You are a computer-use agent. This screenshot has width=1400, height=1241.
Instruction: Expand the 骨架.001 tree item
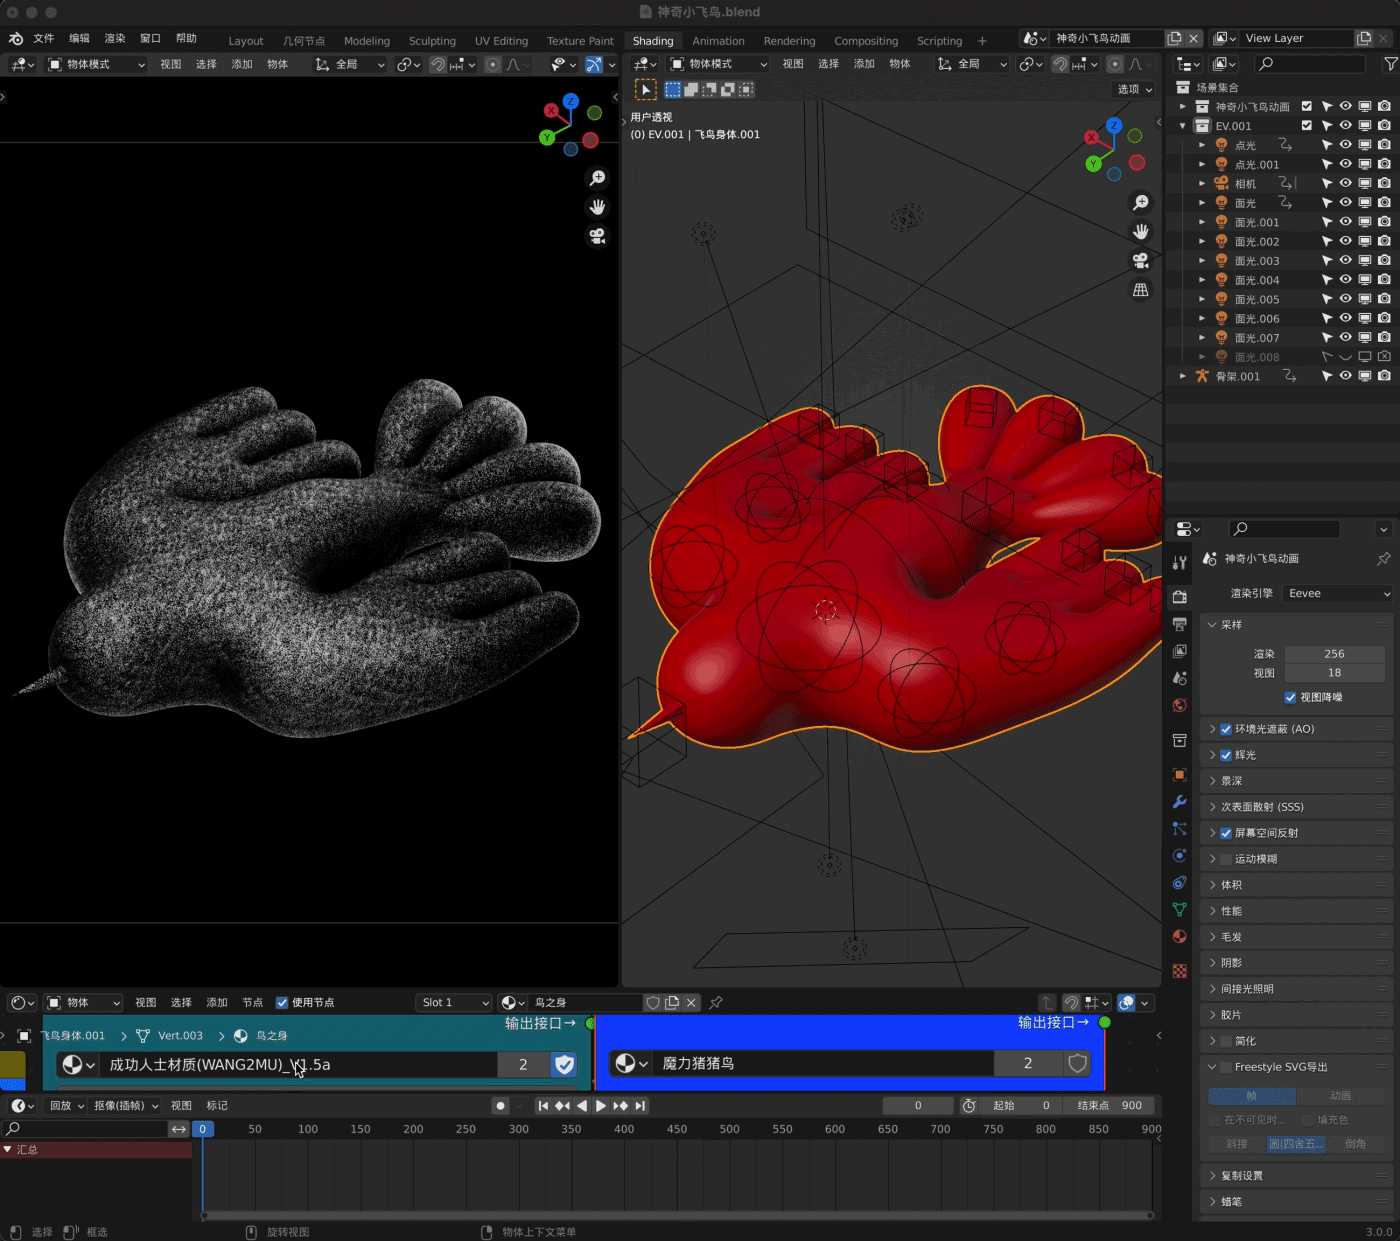click(x=1183, y=376)
